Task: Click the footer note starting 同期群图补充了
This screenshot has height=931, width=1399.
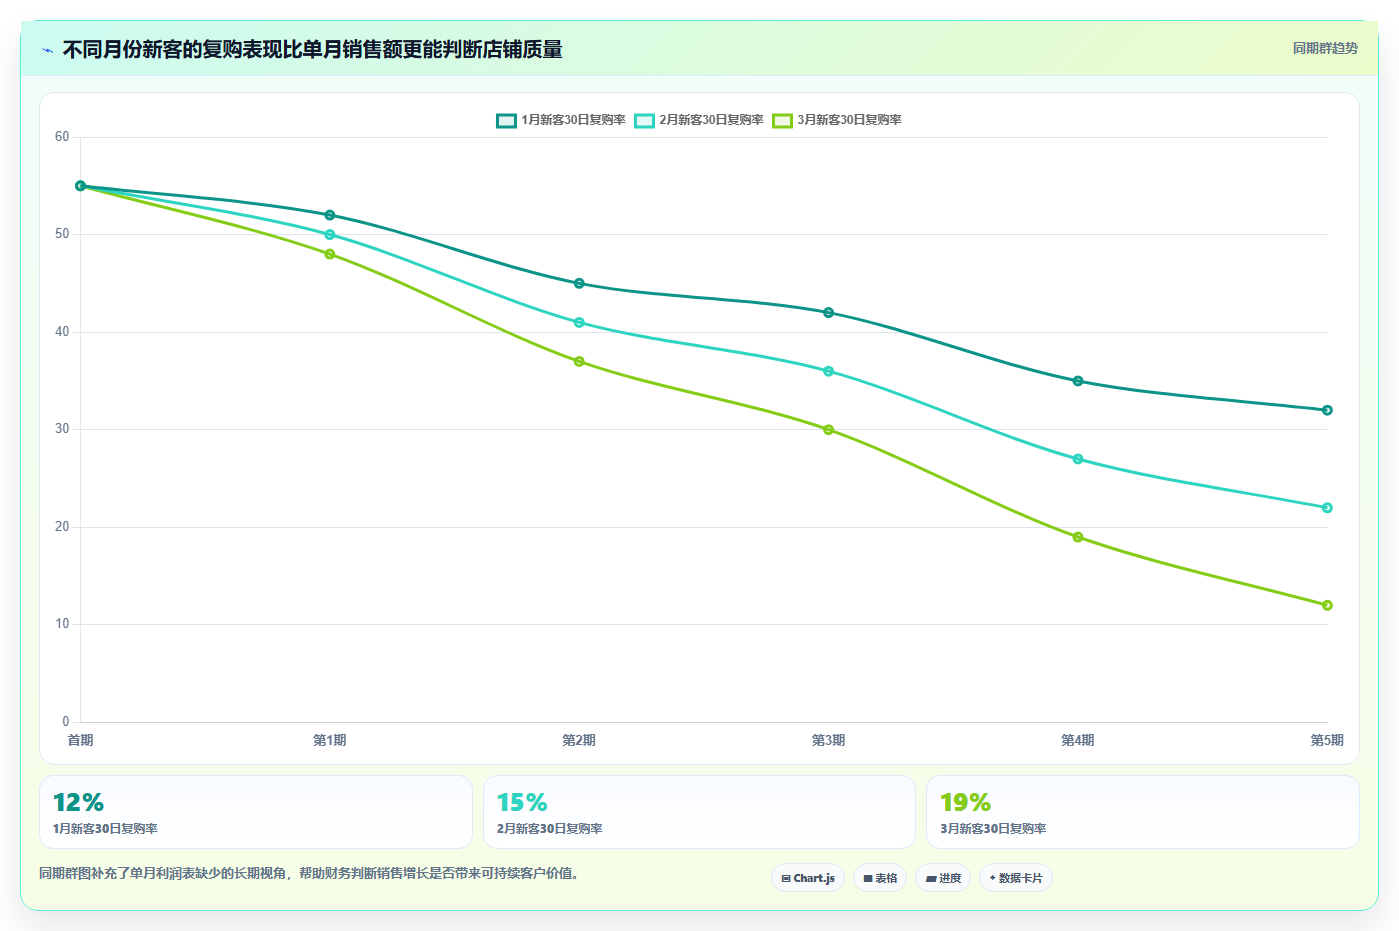Action: click(309, 873)
